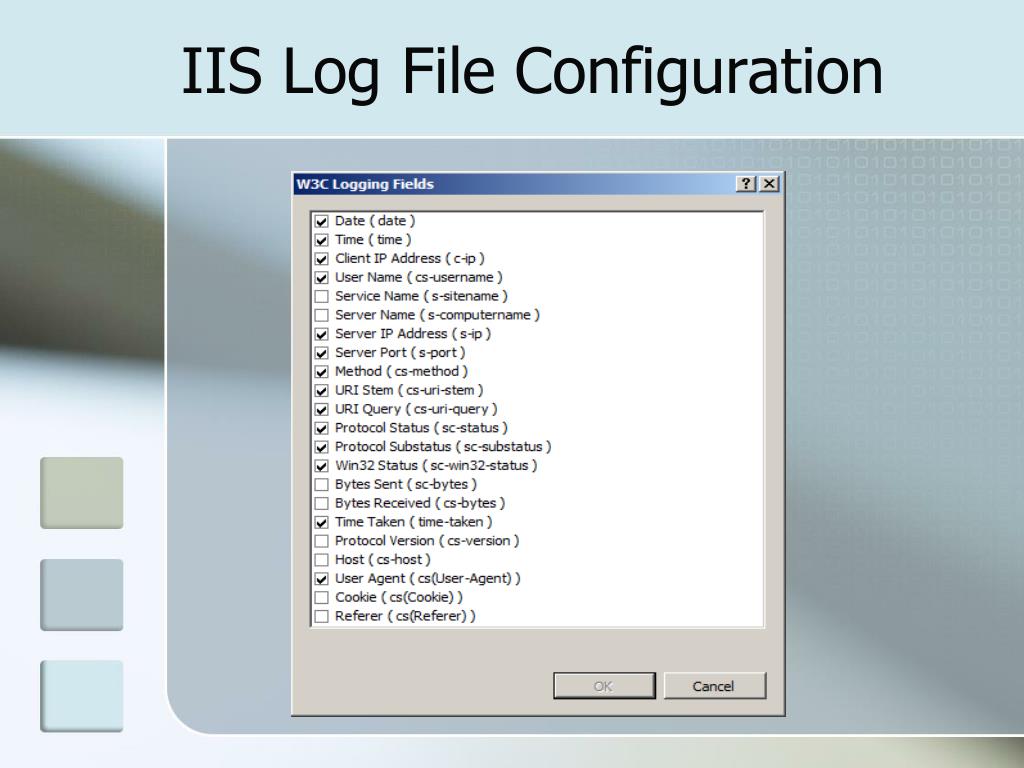Image resolution: width=1024 pixels, height=768 pixels.
Task: Toggle Client IP Address ( c-ip ) checkbox
Action: pos(321,259)
